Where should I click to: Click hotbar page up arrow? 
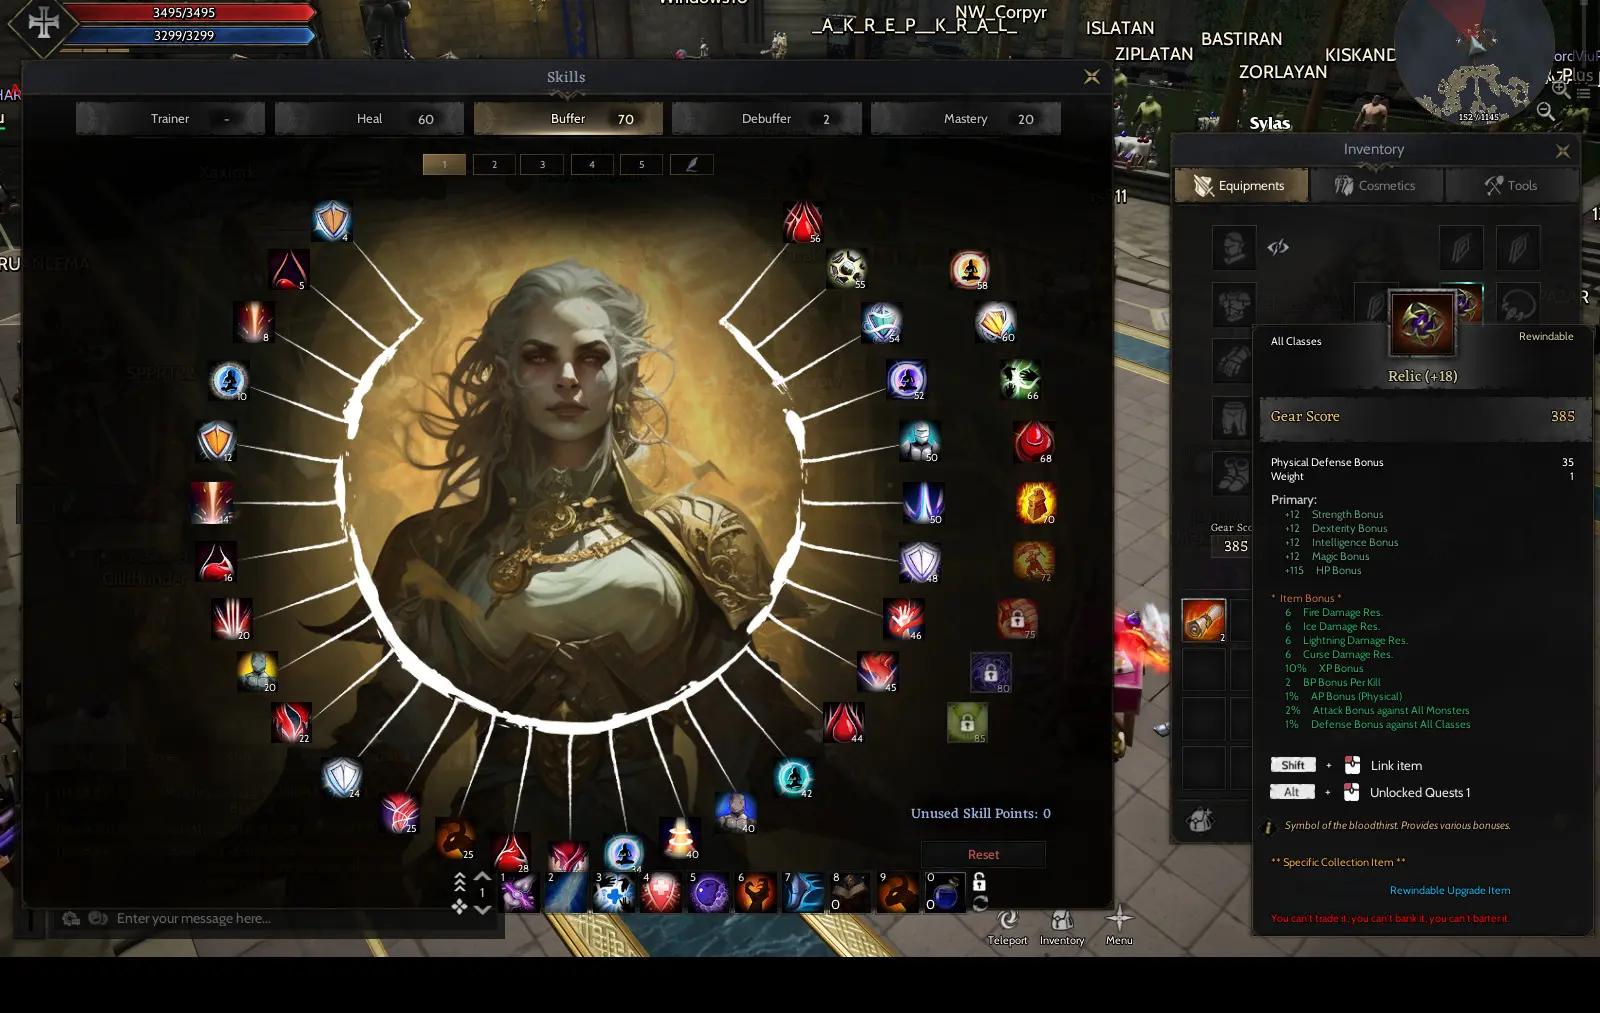coord(482,877)
